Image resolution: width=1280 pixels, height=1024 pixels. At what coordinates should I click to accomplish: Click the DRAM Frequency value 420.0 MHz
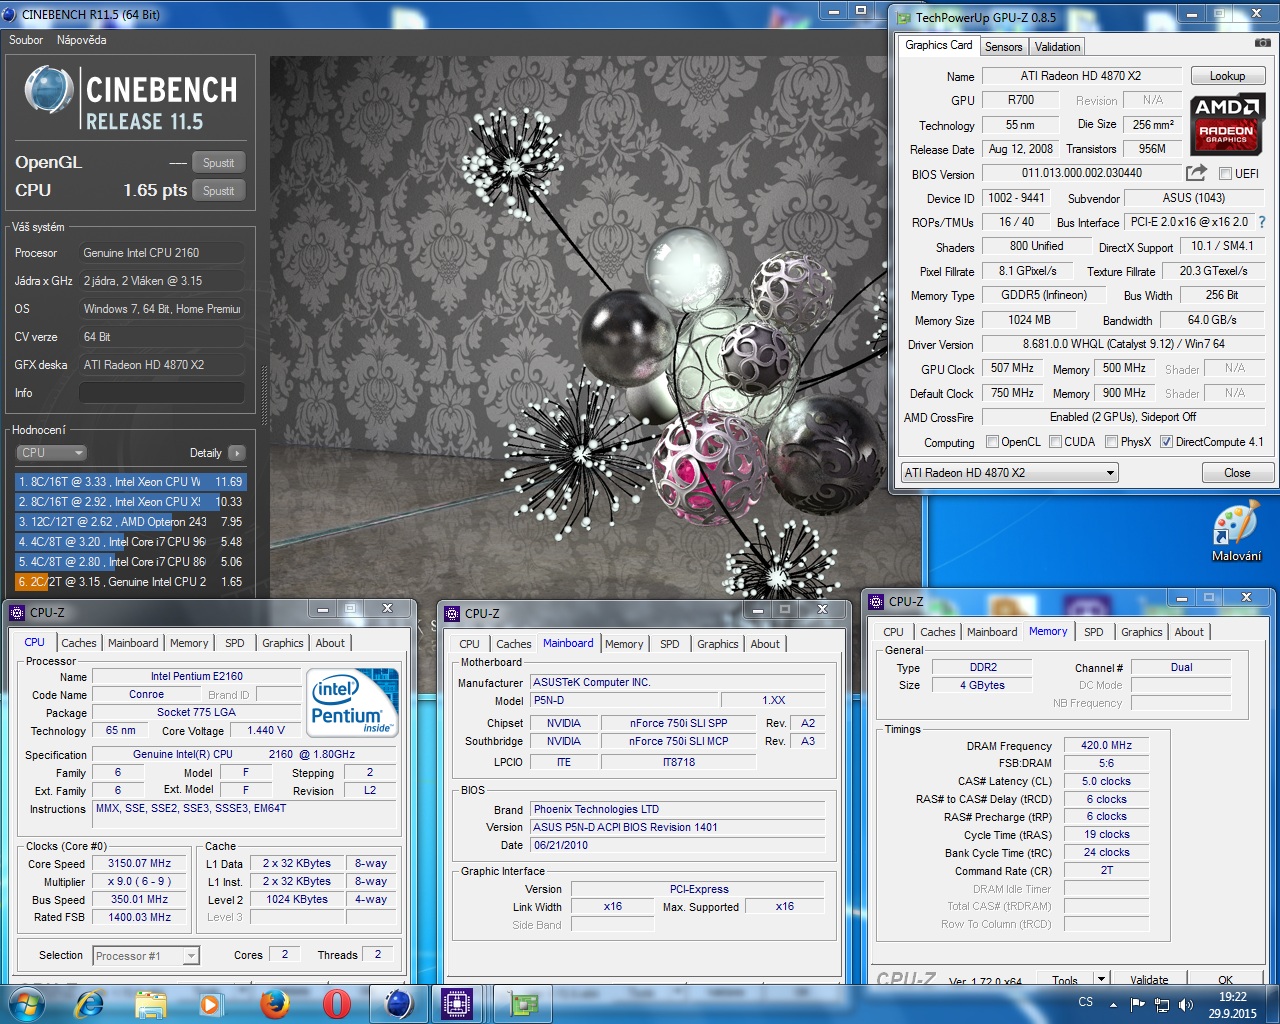tap(1106, 746)
